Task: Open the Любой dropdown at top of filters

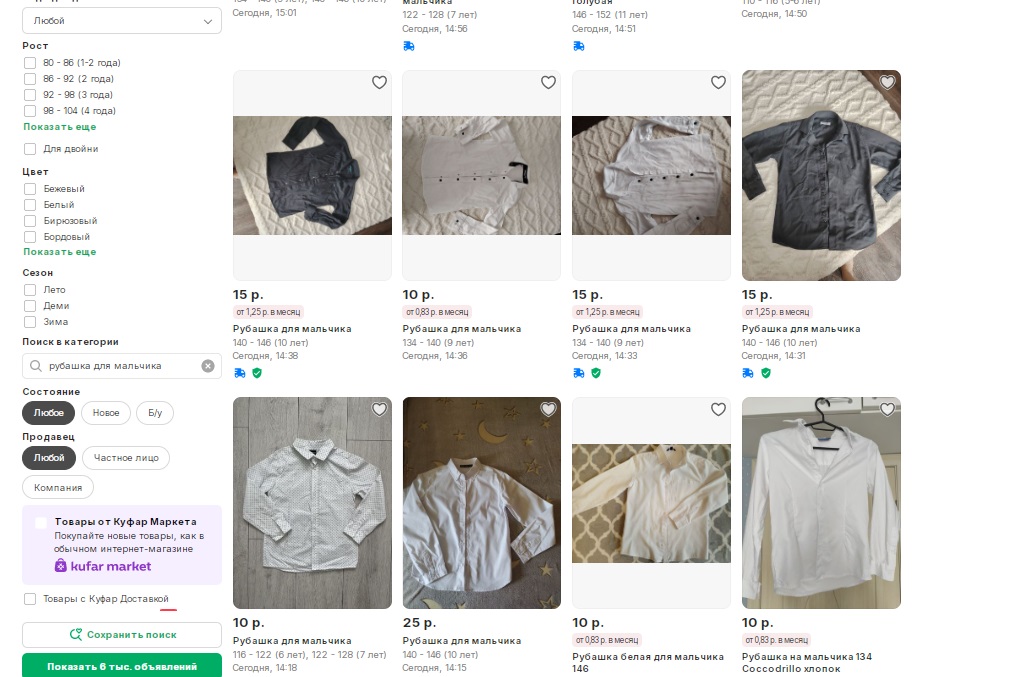Action: click(x=122, y=21)
